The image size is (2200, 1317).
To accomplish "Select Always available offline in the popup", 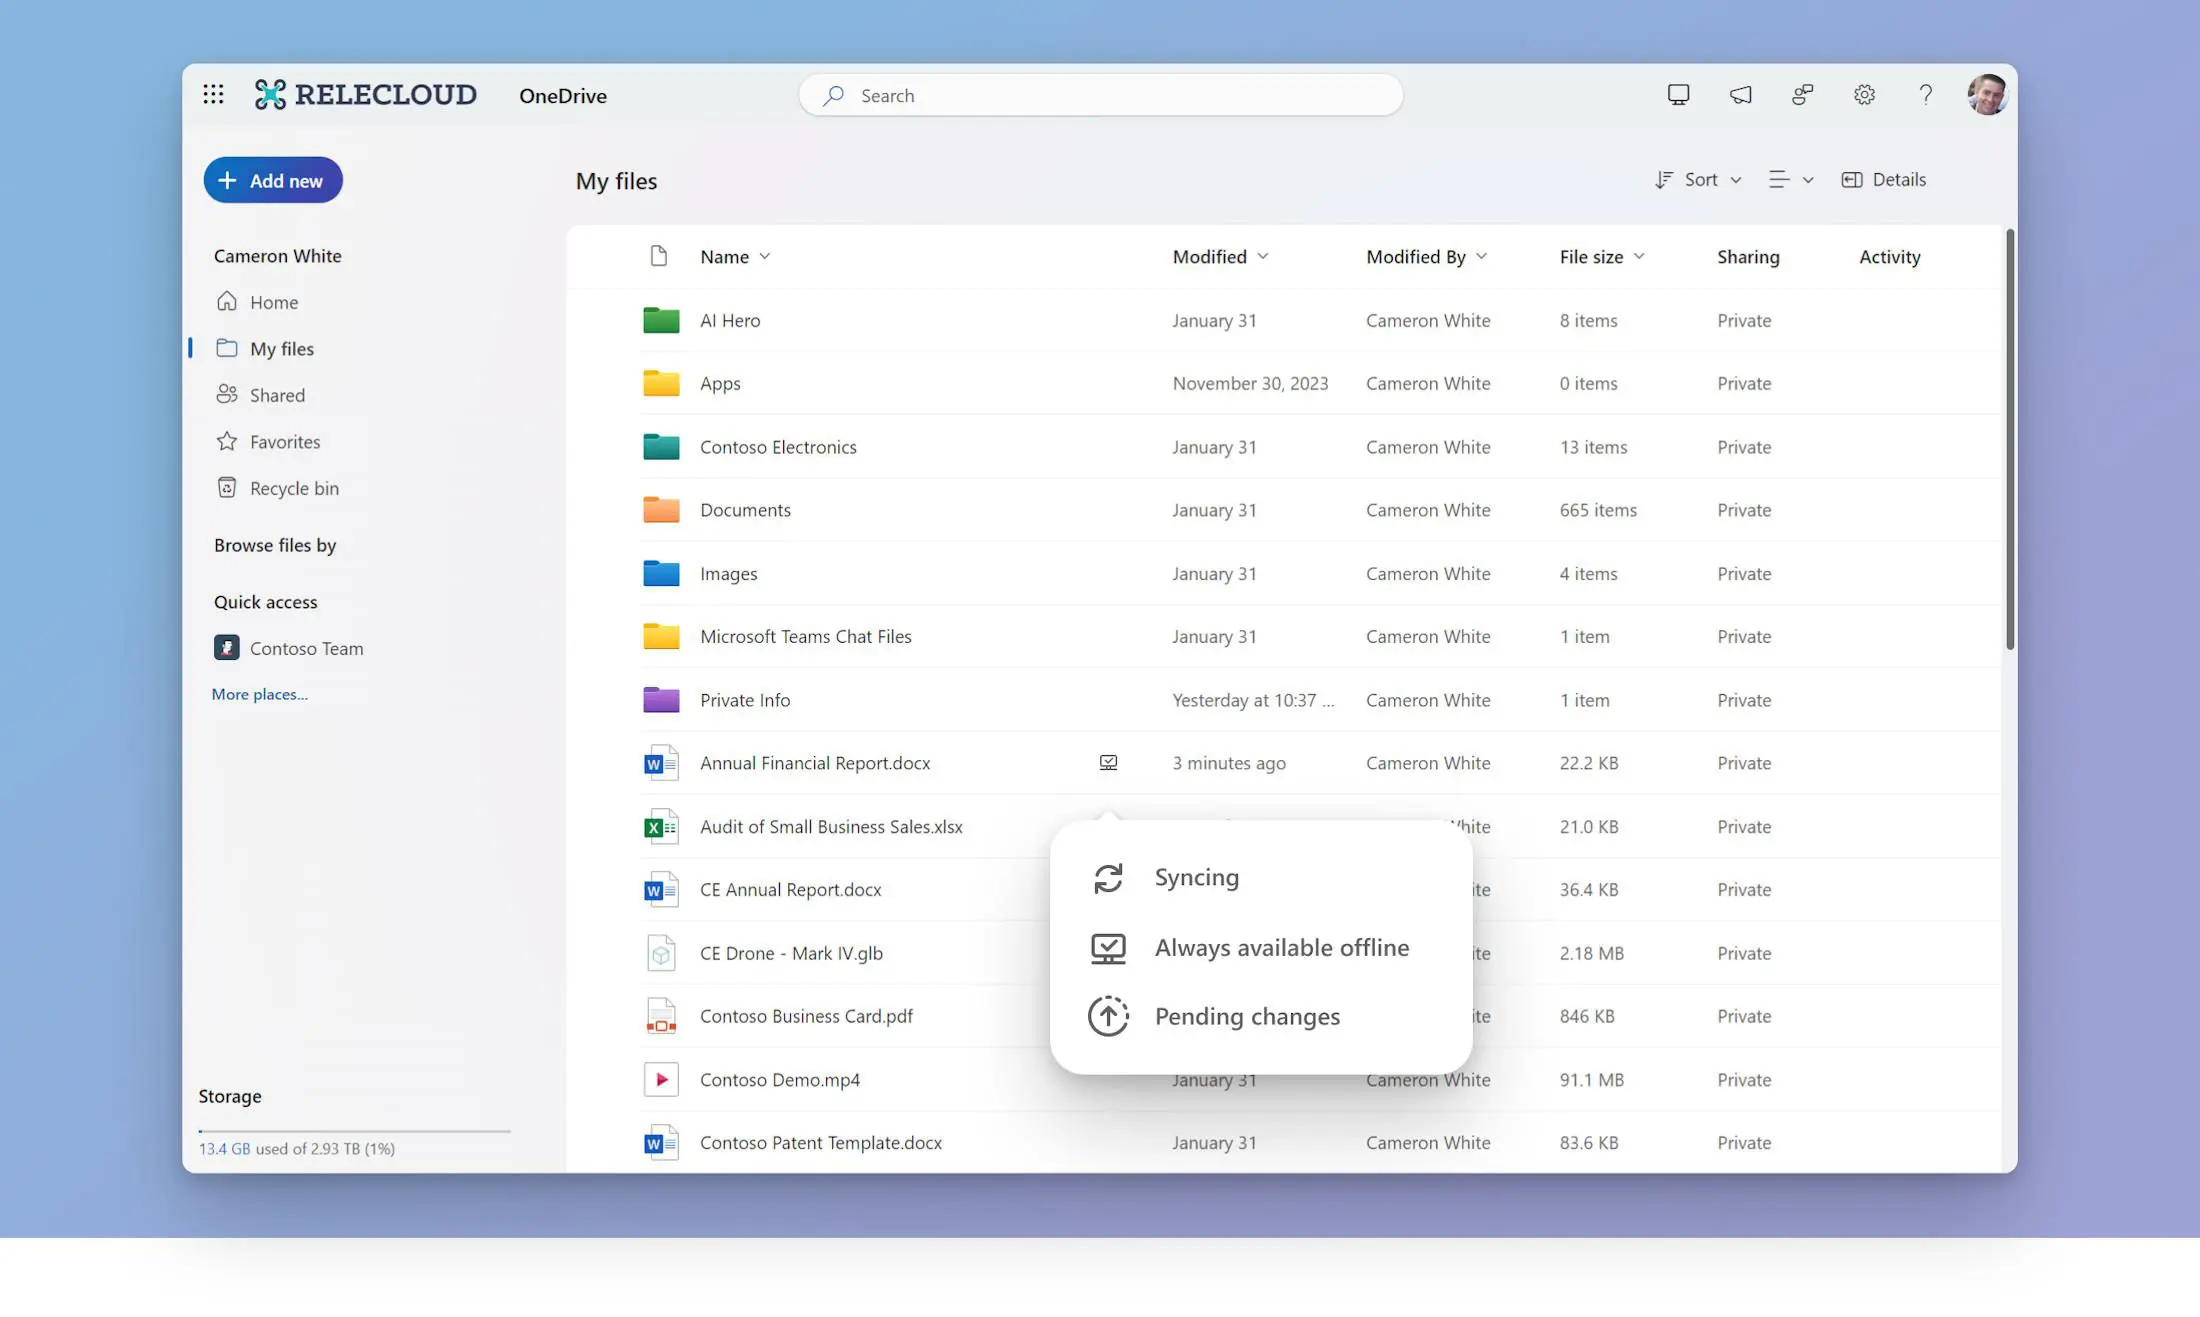I will [1282, 947].
